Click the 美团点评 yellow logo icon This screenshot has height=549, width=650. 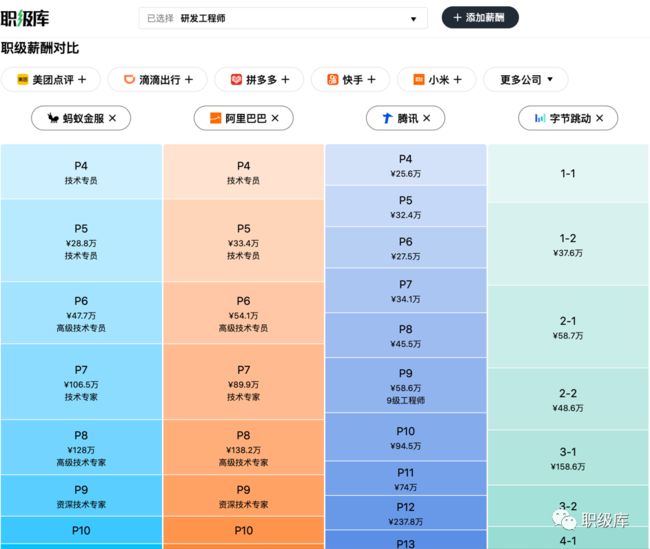22,79
